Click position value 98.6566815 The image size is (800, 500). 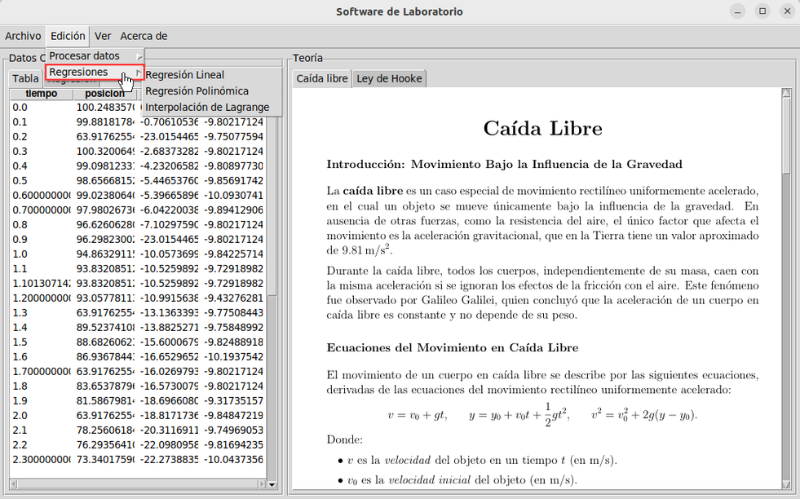pos(106,181)
